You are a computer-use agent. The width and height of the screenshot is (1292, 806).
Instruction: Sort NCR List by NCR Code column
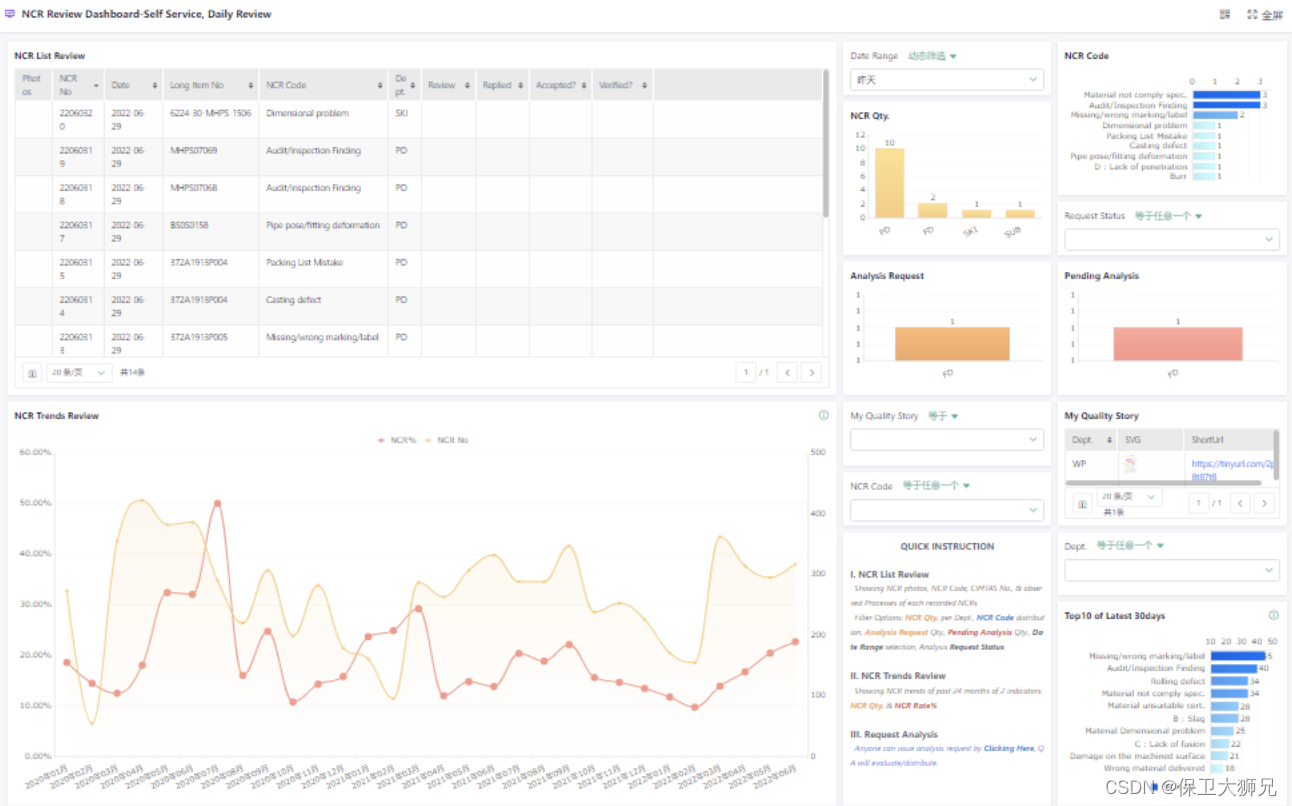380,85
